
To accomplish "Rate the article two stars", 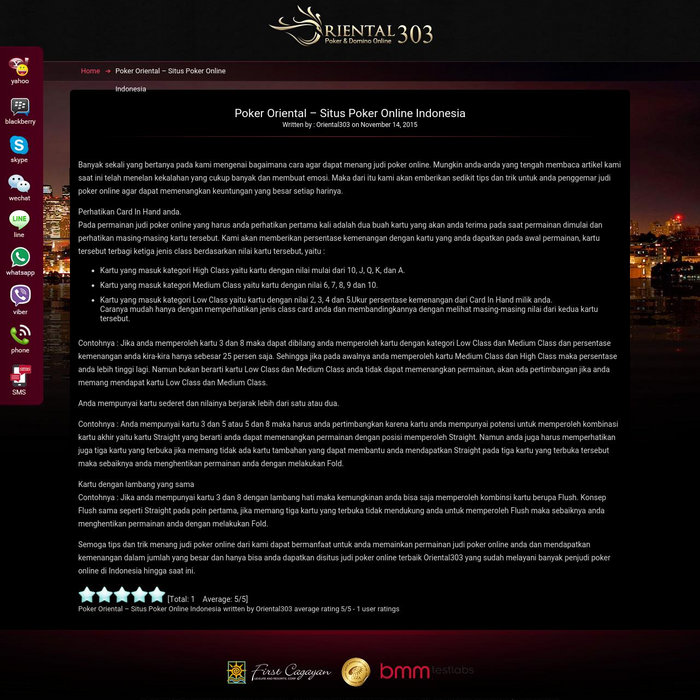I will [104, 595].
